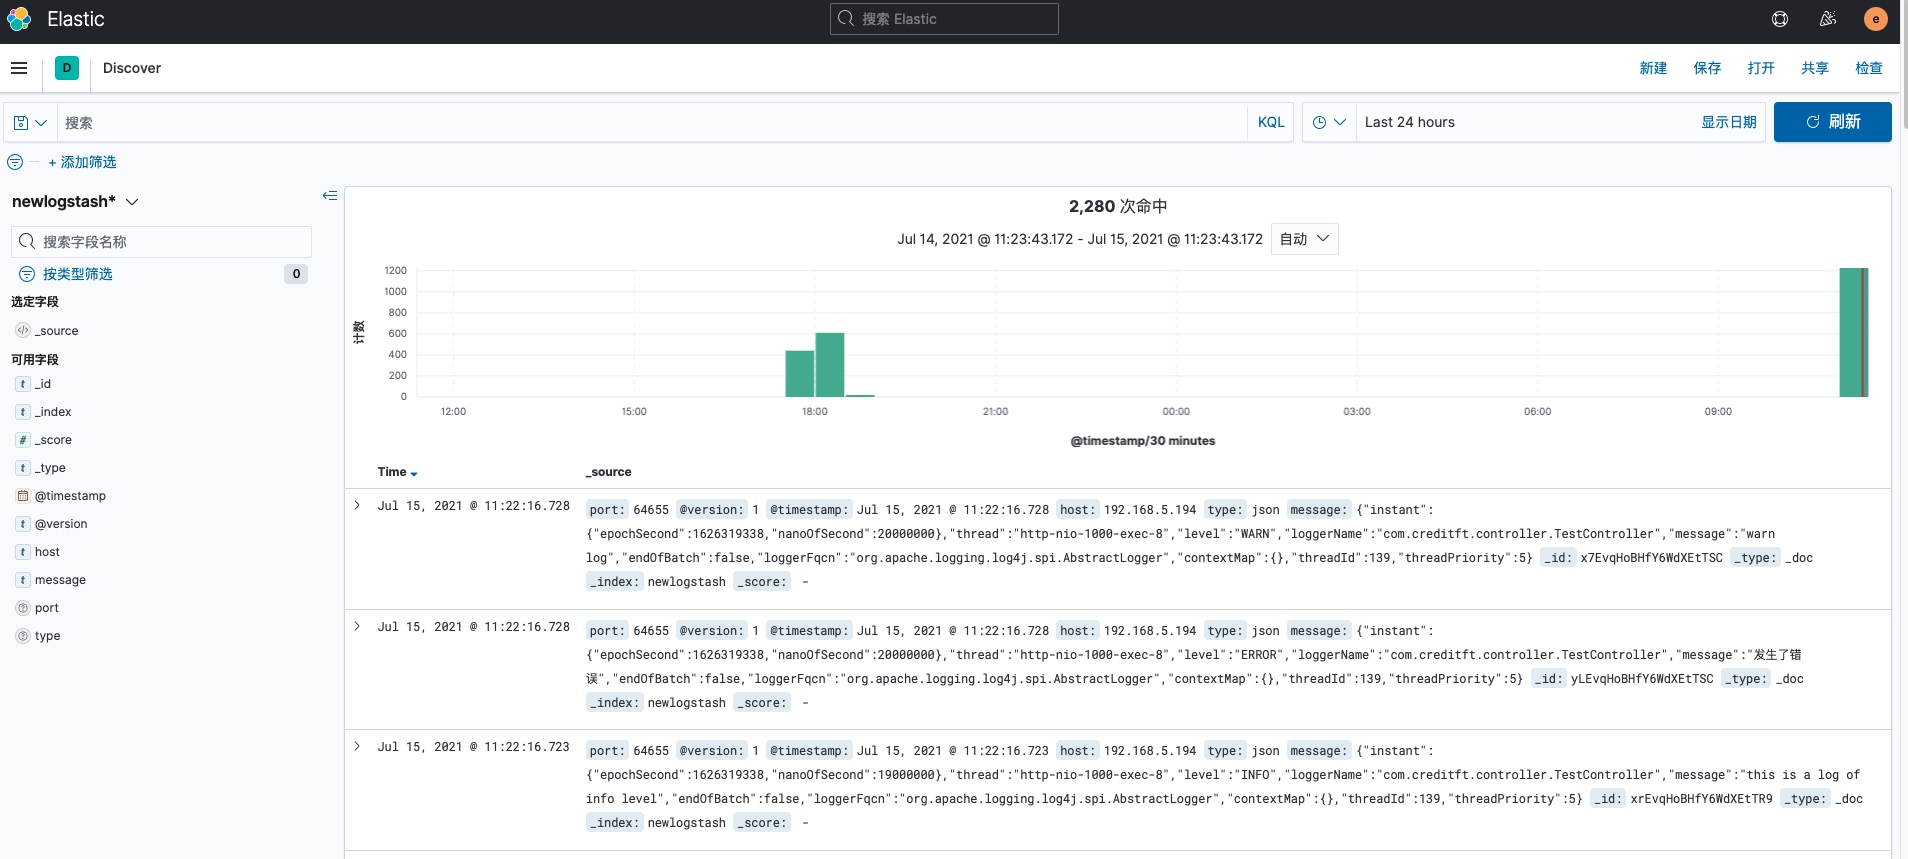1908x859 pixels.
Task: Click 检查 in the top menu
Action: point(1869,68)
